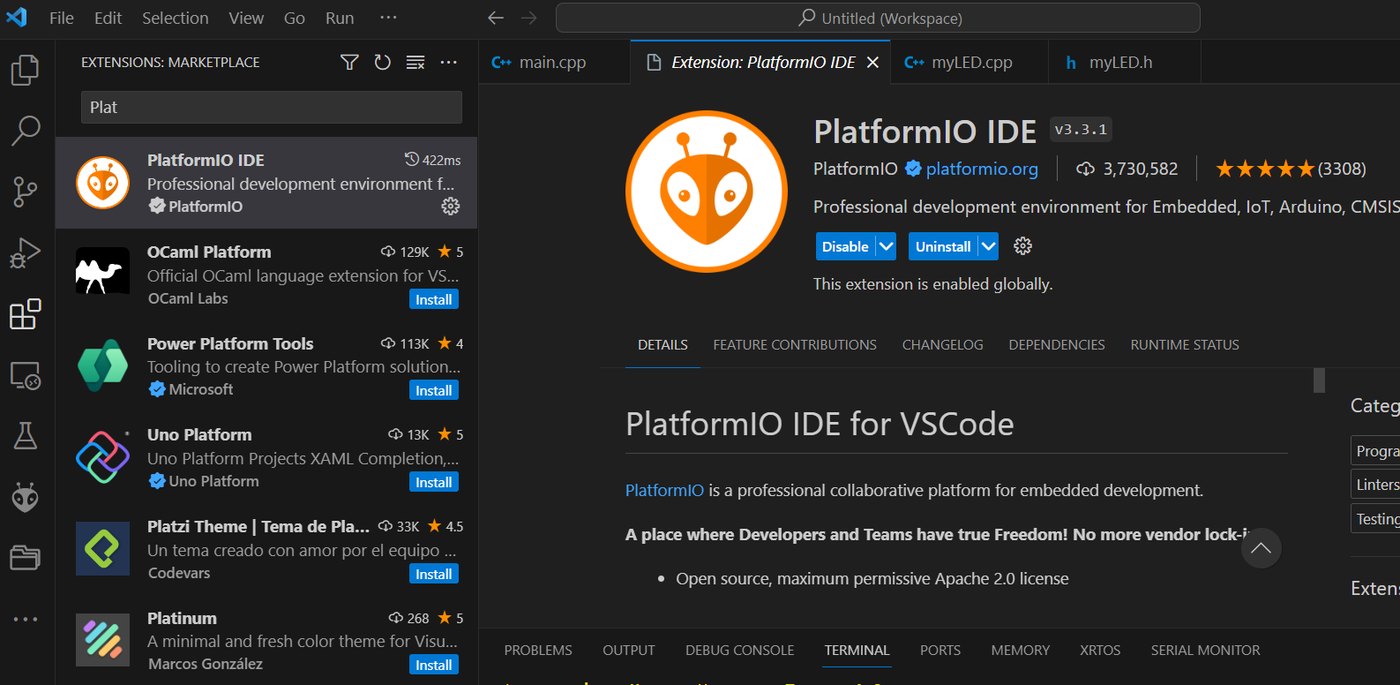Click the Uninstall button
The width and height of the screenshot is (1400, 685).
pyautogui.click(x=943, y=246)
